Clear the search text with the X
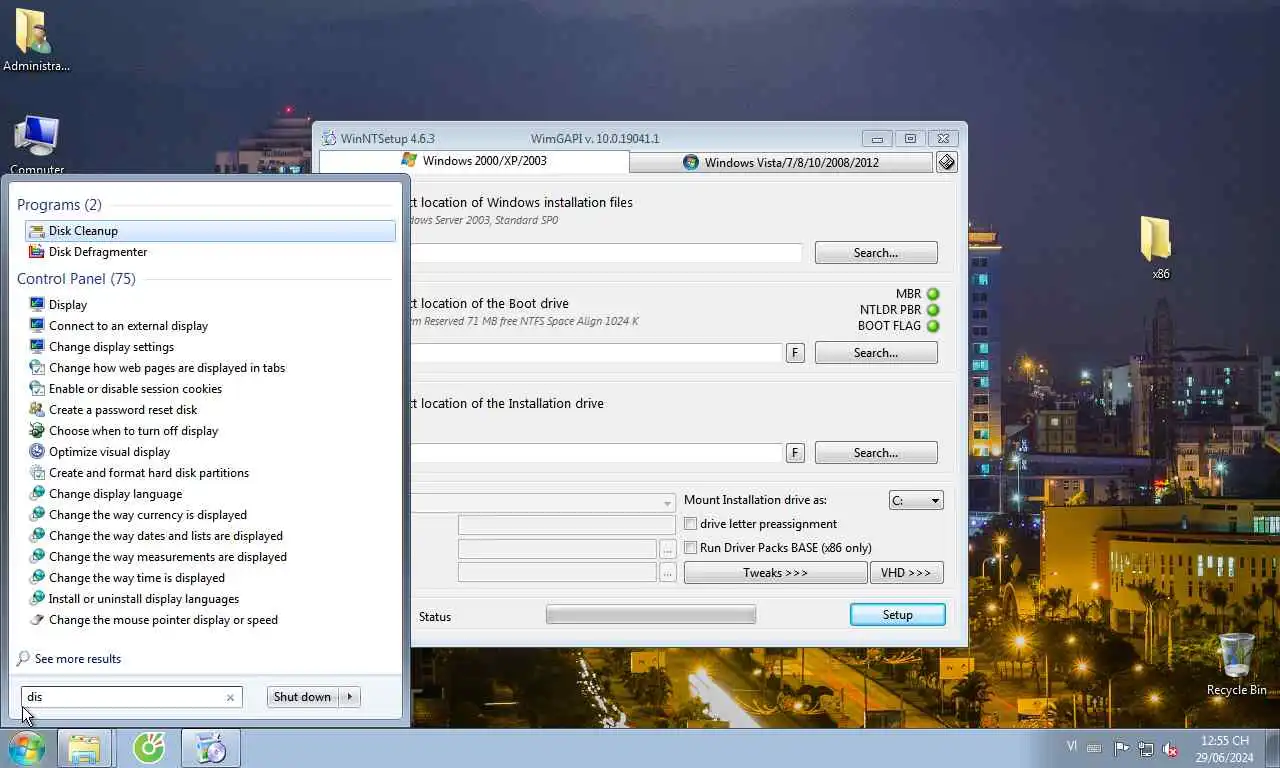This screenshot has width=1280, height=768. tap(230, 697)
